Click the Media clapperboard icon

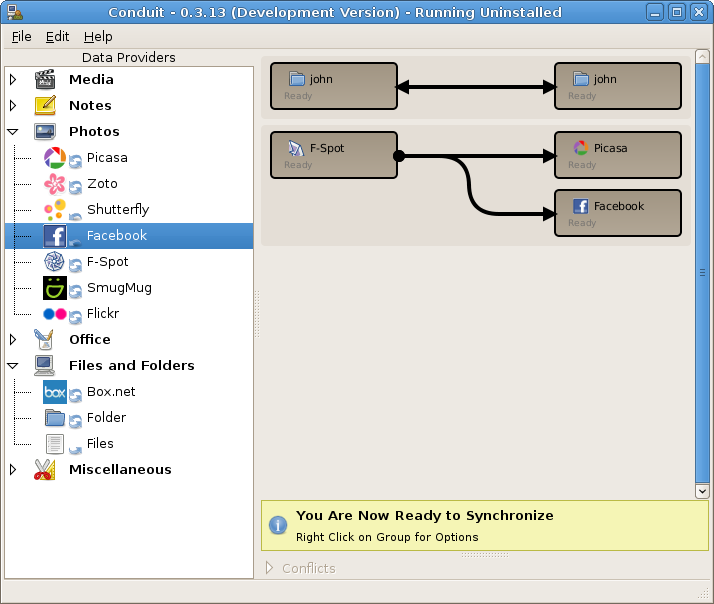(45, 79)
